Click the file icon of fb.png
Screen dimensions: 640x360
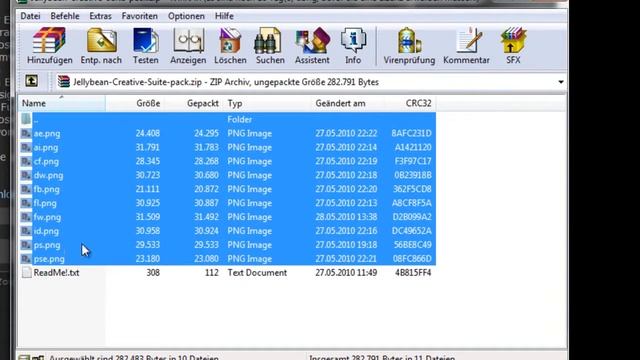point(26,189)
